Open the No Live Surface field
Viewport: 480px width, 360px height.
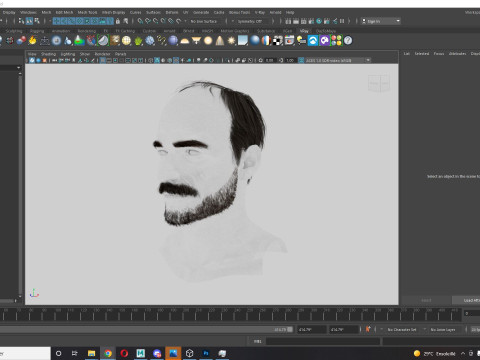[x=204, y=21]
